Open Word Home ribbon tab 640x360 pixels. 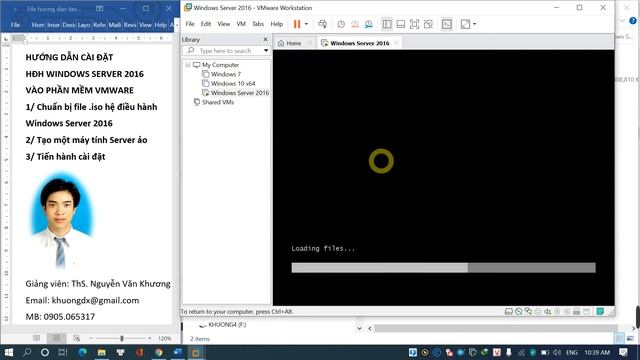click(x=38, y=25)
